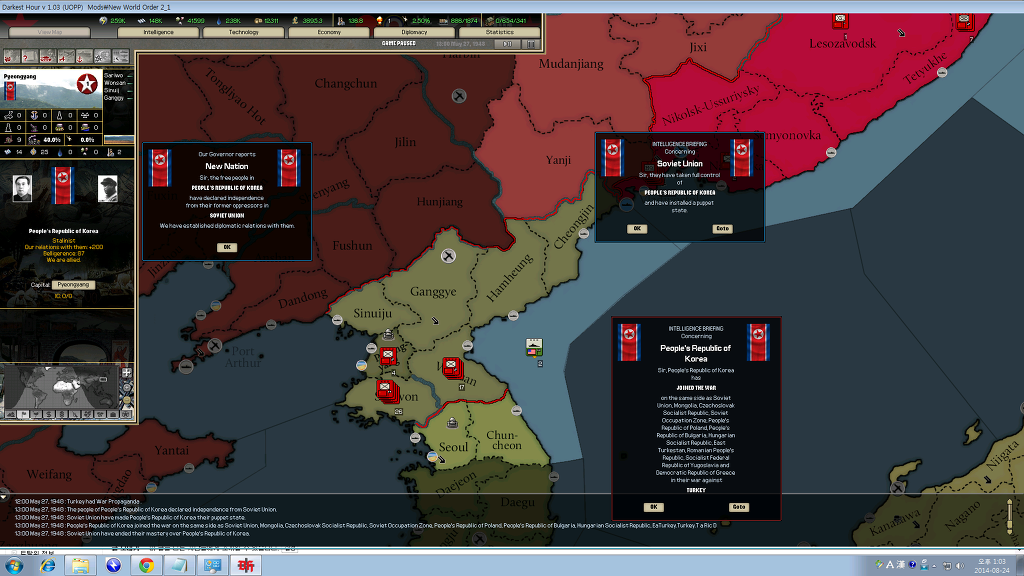The image size is (1024, 576).
Task: Click the infrastructure 40.0% locomotive icon
Action: pyautogui.click(x=34, y=139)
